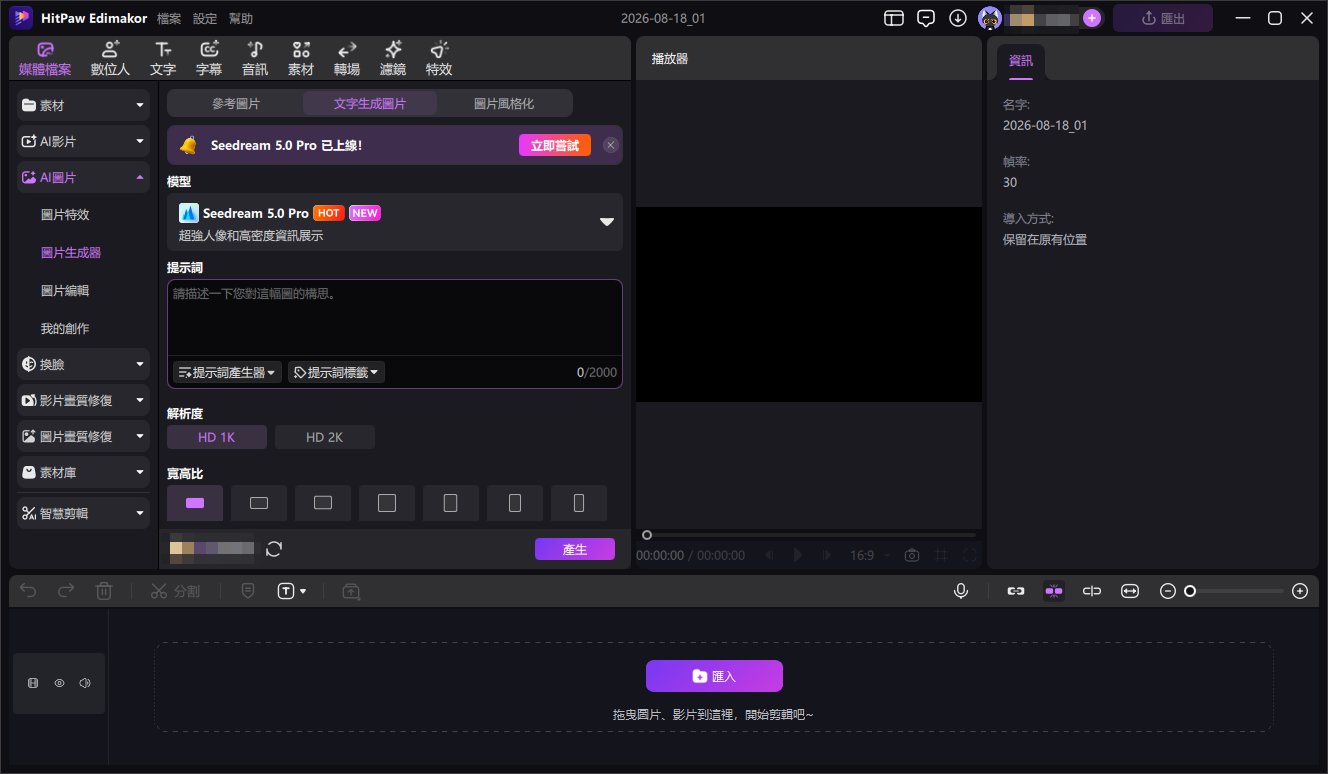Viewport: 1328px width, 774px height.
Task: Switch to the 圖片風格化 tab
Action: point(504,103)
